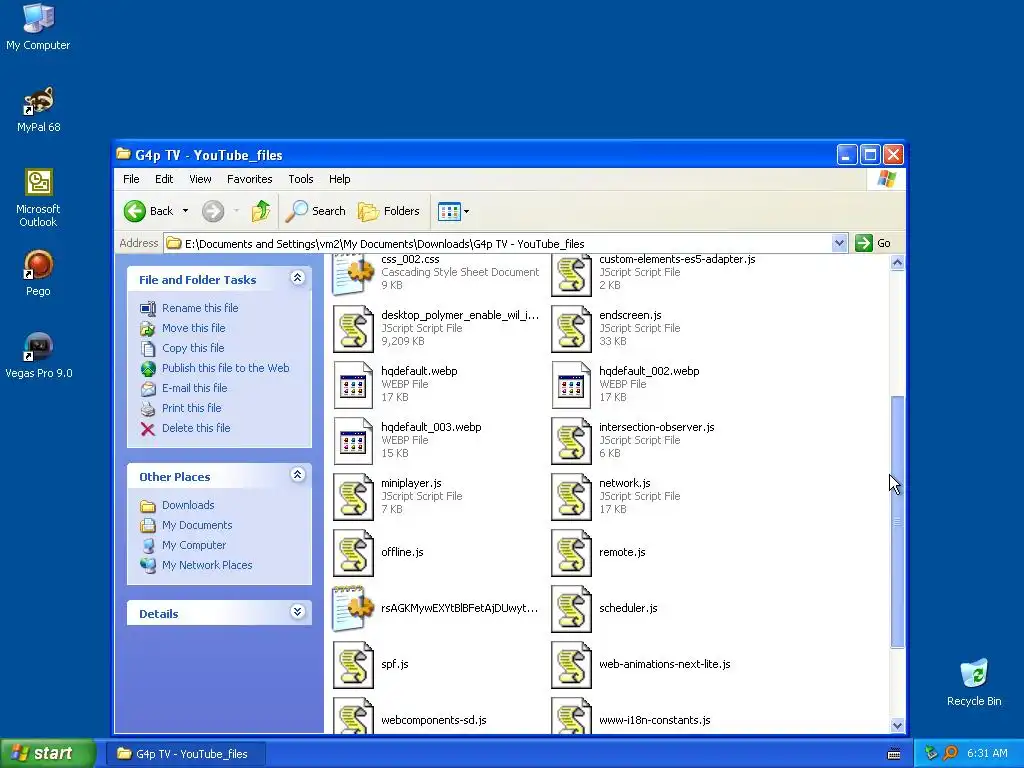Image resolution: width=1024 pixels, height=768 pixels.
Task: Select offline.js file icon
Action: pos(353,553)
